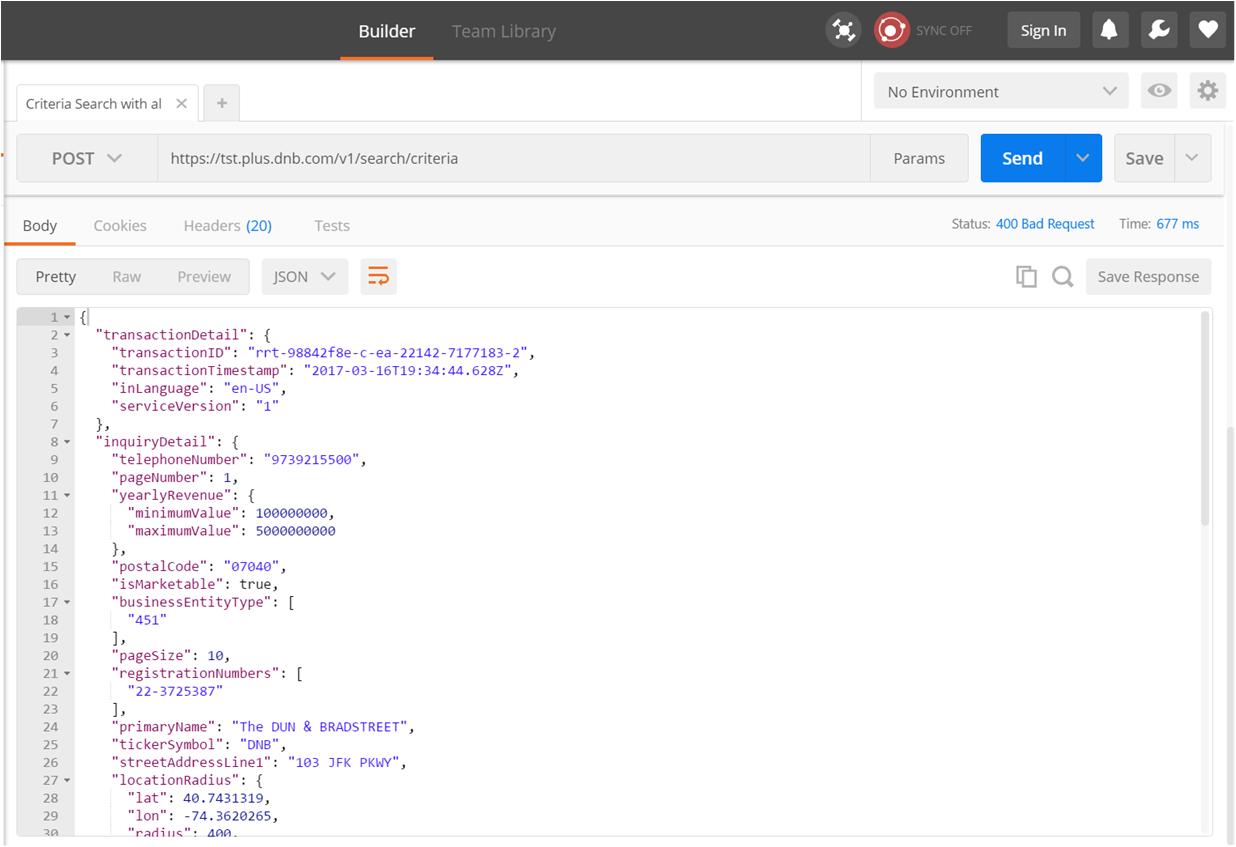Select Criteria Search request tab
This screenshot has width=1236, height=847.
click(94, 103)
